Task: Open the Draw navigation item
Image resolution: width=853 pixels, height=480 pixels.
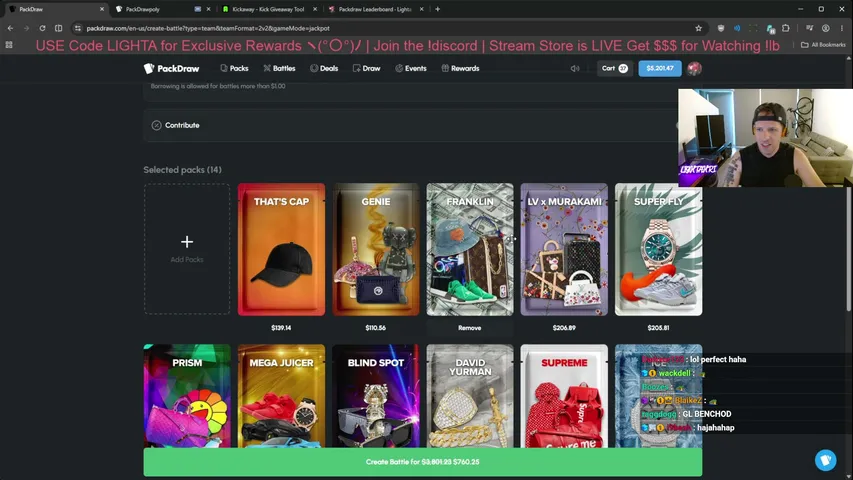Action: point(367,69)
